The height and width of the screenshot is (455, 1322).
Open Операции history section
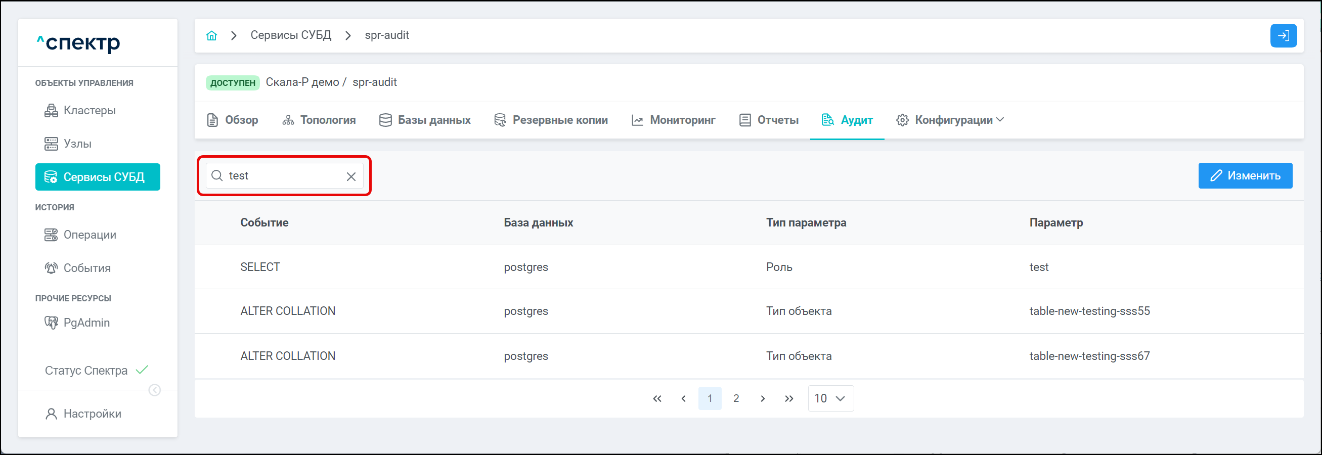(x=89, y=235)
